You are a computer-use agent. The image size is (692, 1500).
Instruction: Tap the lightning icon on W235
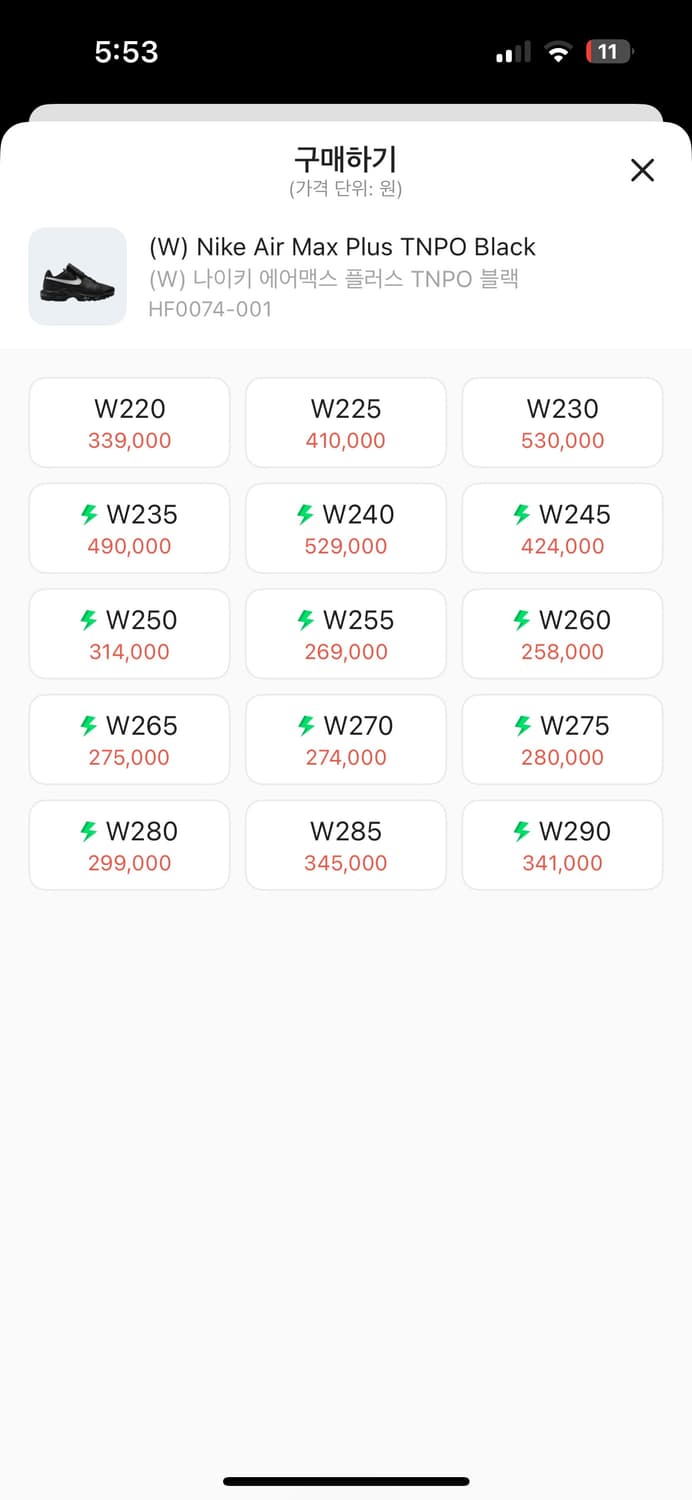pos(89,514)
